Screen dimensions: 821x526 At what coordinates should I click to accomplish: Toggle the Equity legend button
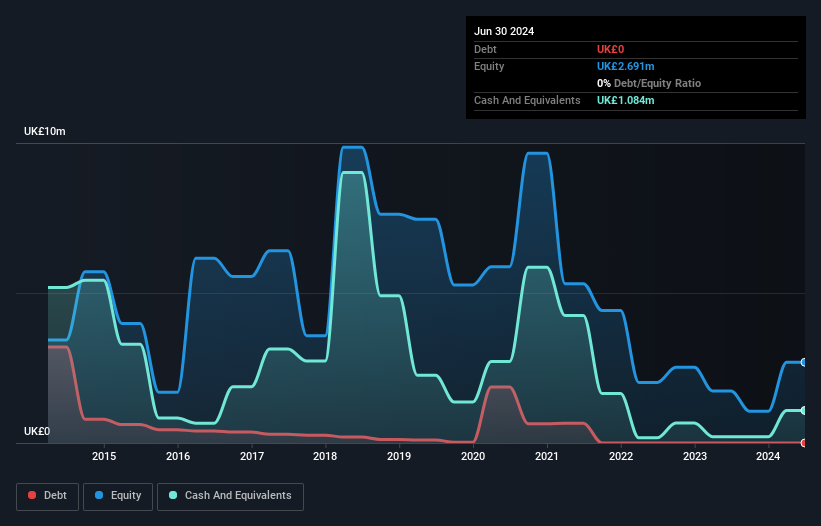point(118,496)
